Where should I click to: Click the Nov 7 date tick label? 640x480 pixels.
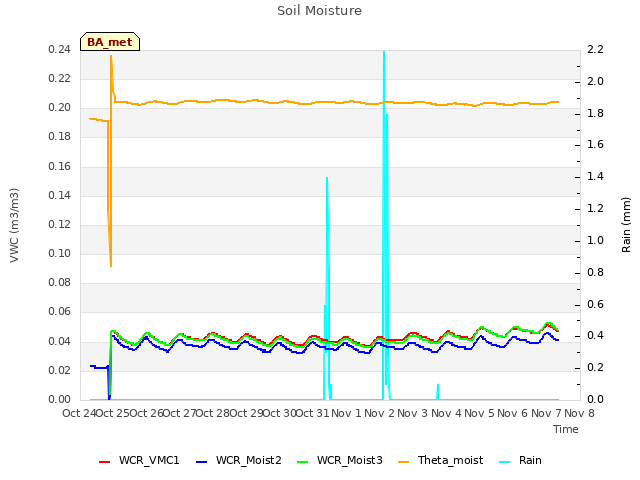pyautogui.click(x=546, y=413)
